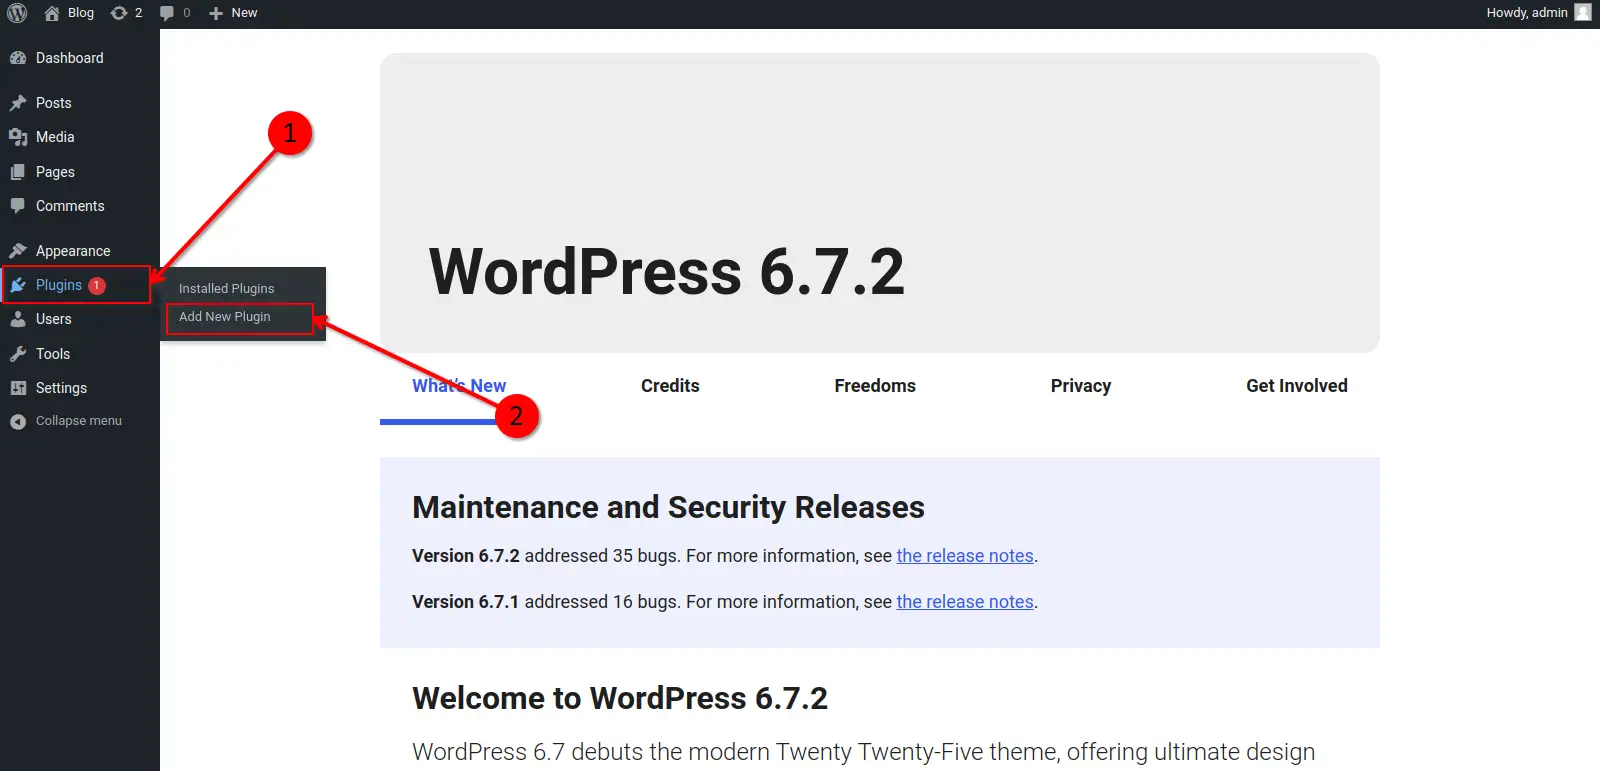
Task: Click the plus New icon
Action: coord(216,13)
